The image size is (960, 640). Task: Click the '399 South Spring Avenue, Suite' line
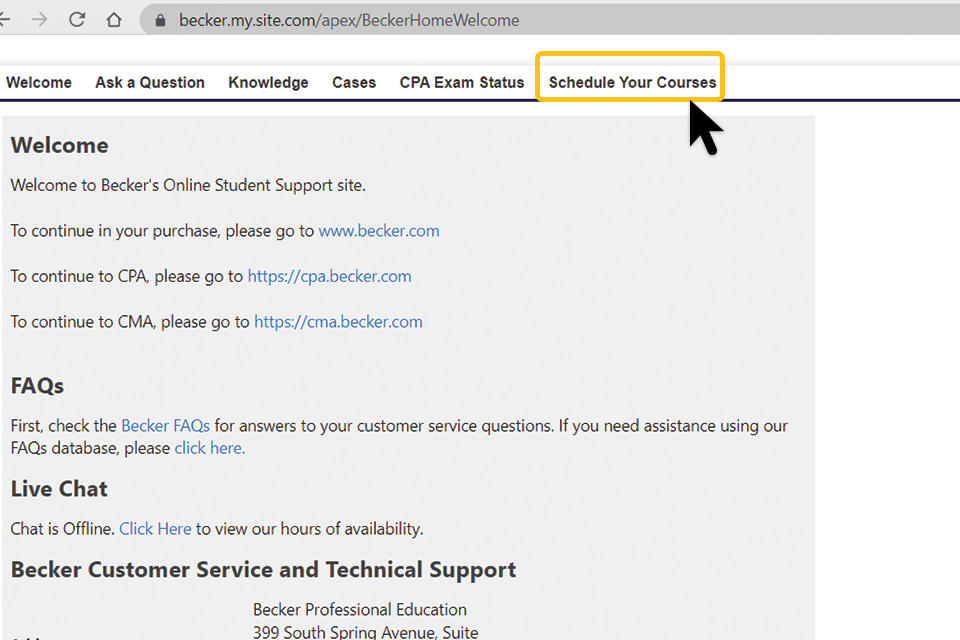[x=366, y=632]
